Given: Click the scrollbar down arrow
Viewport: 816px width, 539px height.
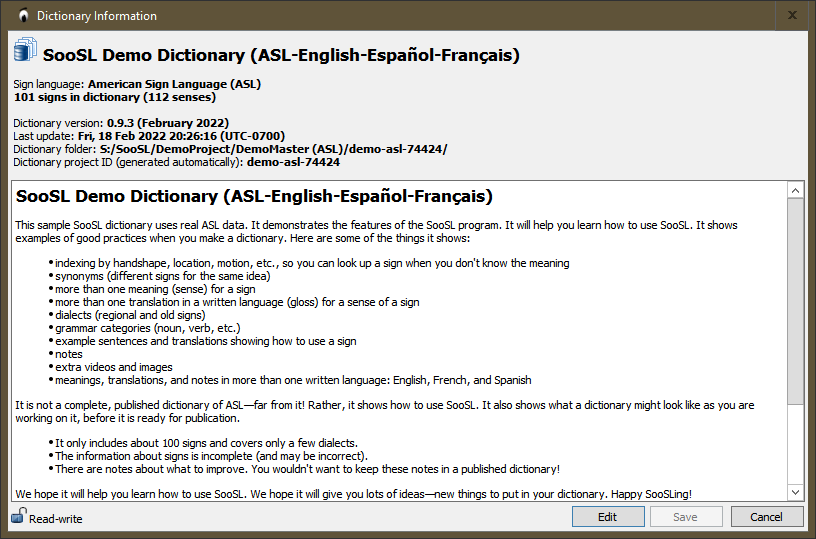Looking at the screenshot, I should coord(795,492).
